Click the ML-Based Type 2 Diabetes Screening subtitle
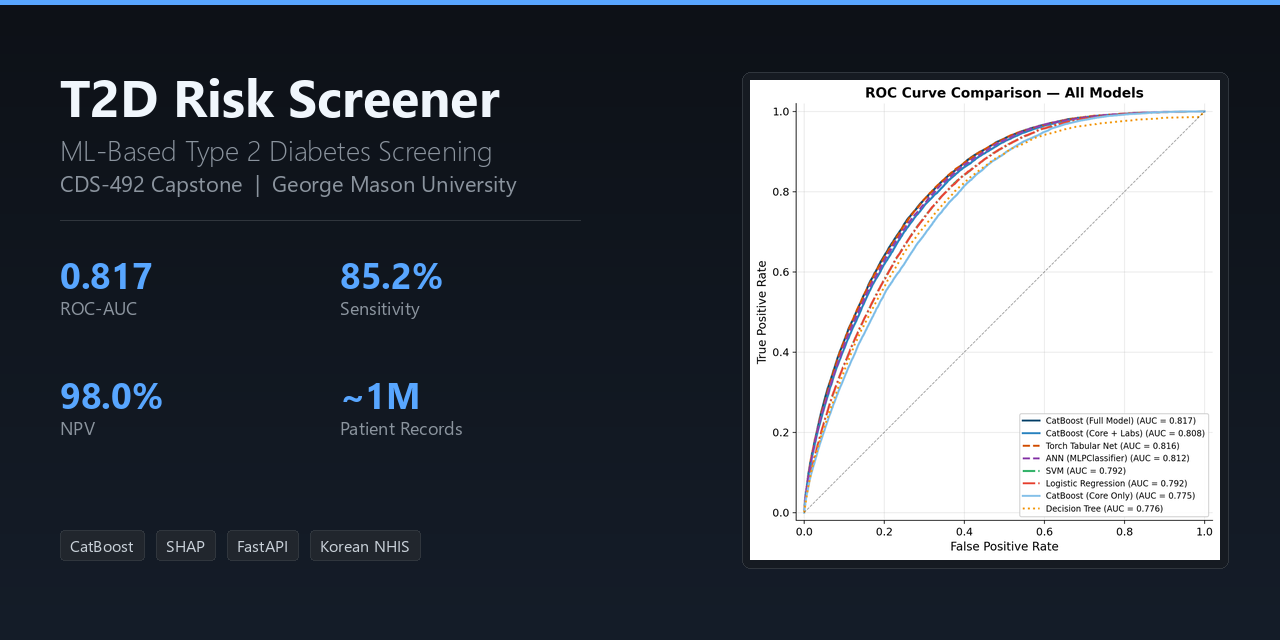Screen dimensions: 1280x640 [276, 152]
